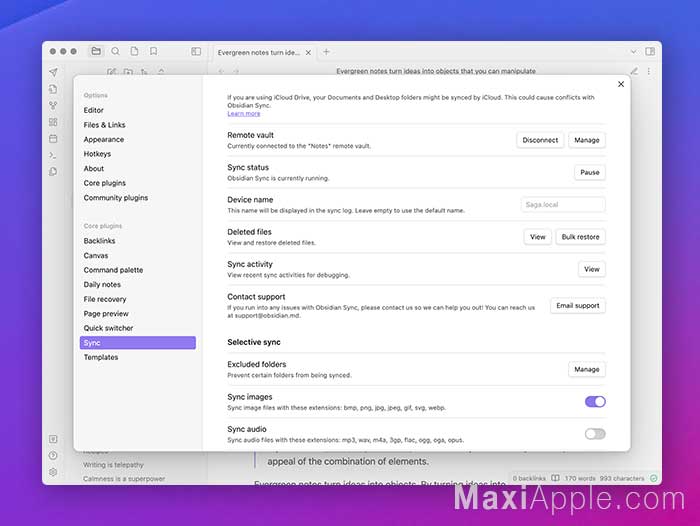The width and height of the screenshot is (700, 526).
Task: Click the graph view ribbon icon
Action: (x=53, y=106)
